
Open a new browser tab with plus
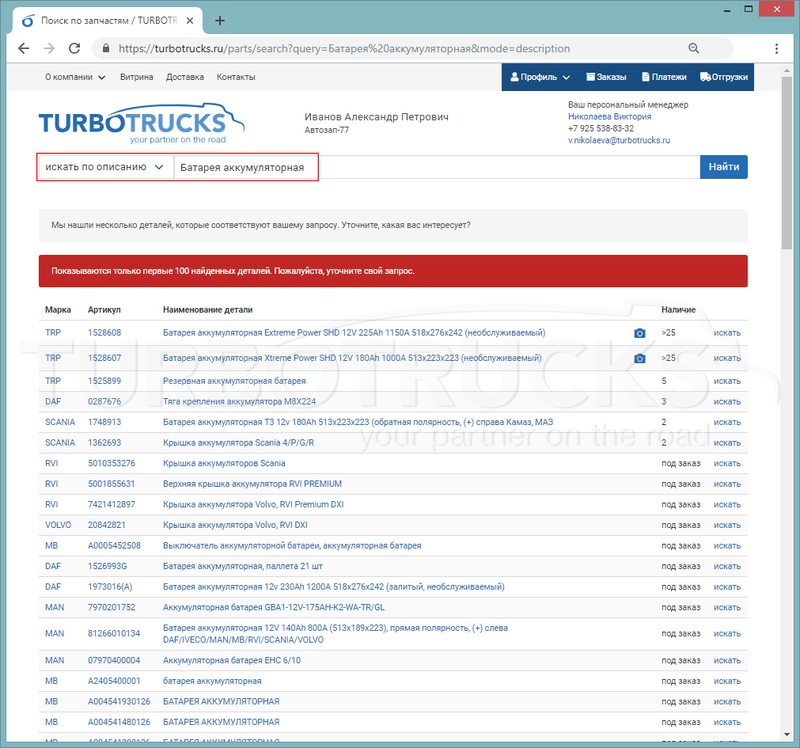[x=220, y=20]
